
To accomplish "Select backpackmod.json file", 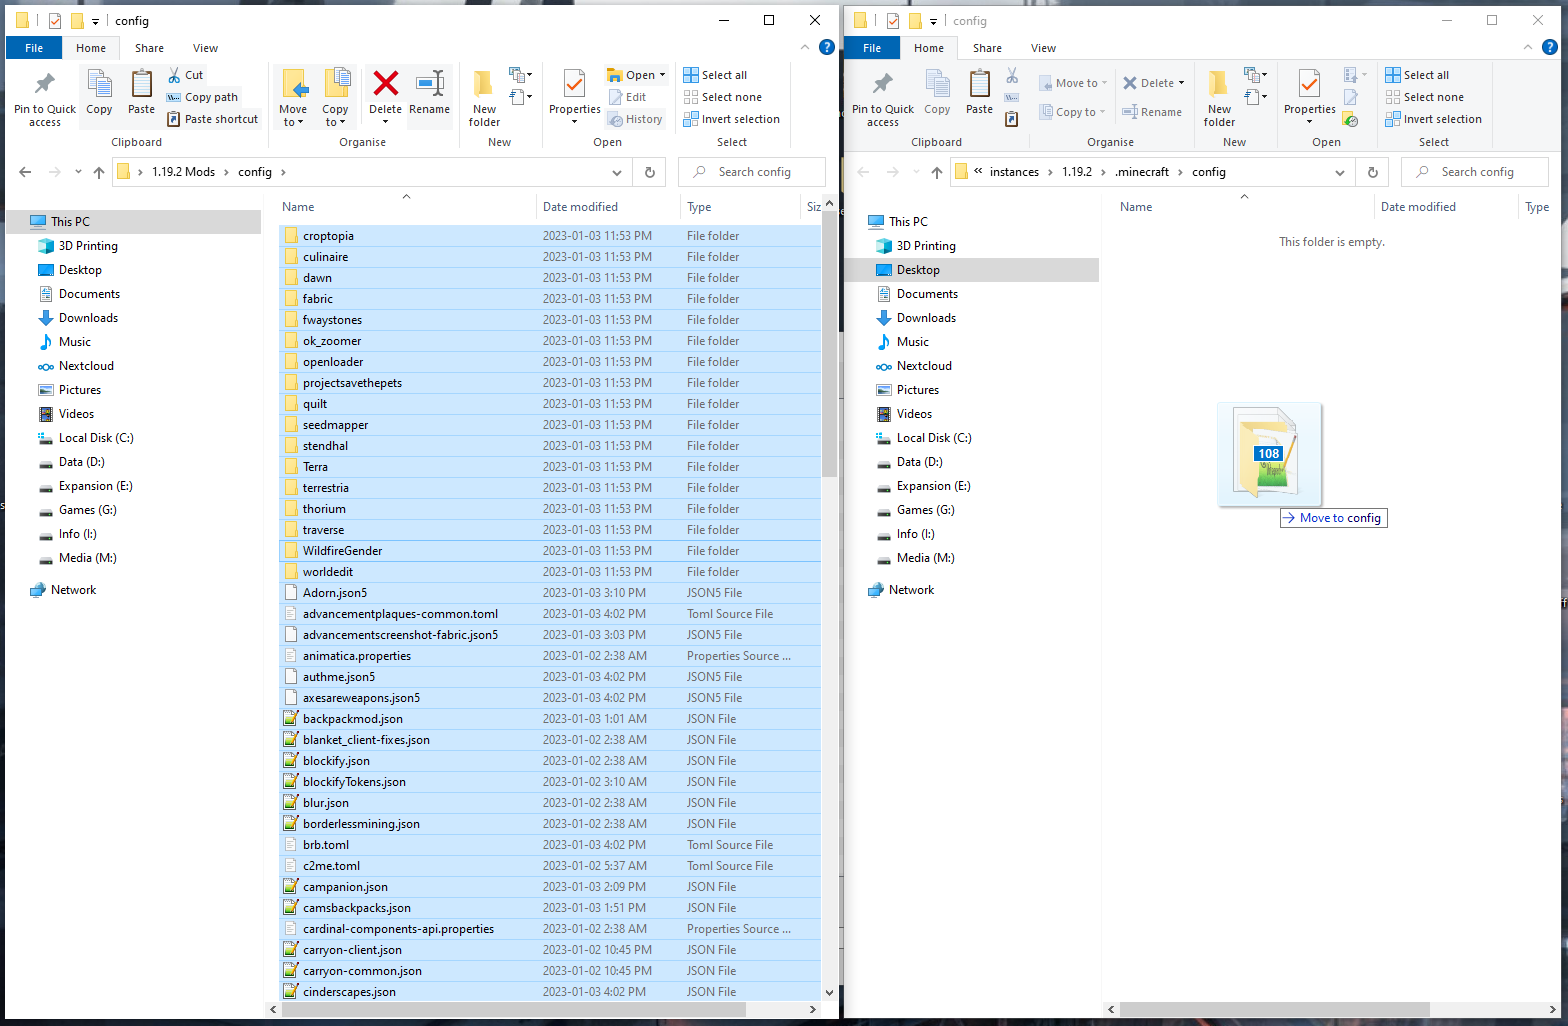I will (x=550, y=719).
